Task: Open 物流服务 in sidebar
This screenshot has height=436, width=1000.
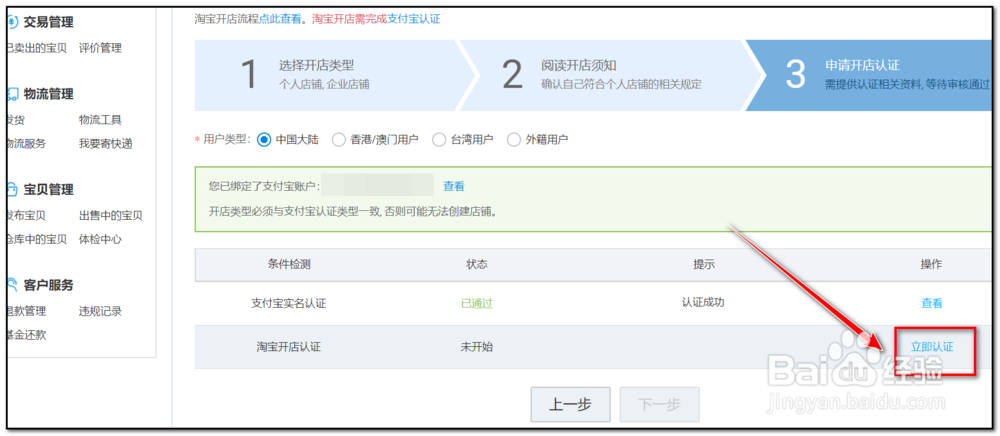Action: [x=26, y=143]
